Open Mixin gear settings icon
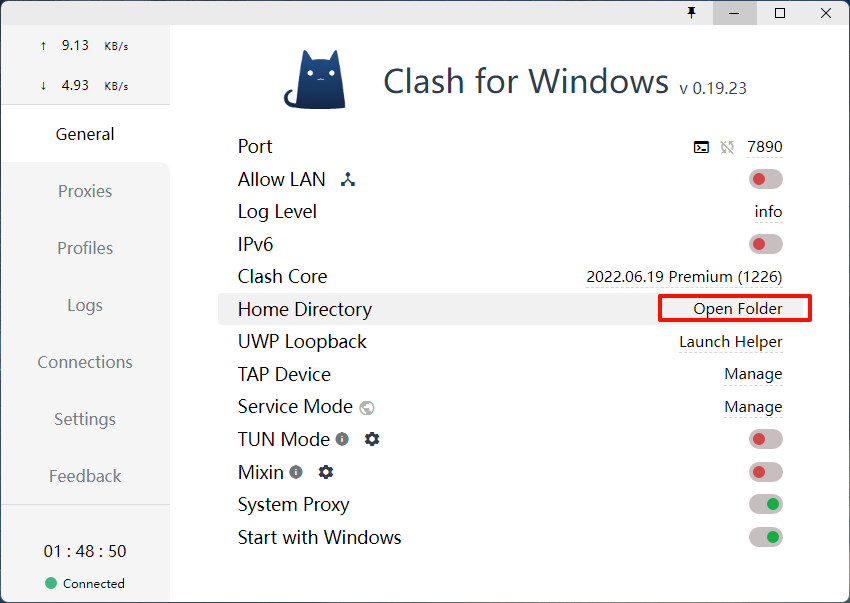Viewport: 850px width, 603px height. click(326, 472)
